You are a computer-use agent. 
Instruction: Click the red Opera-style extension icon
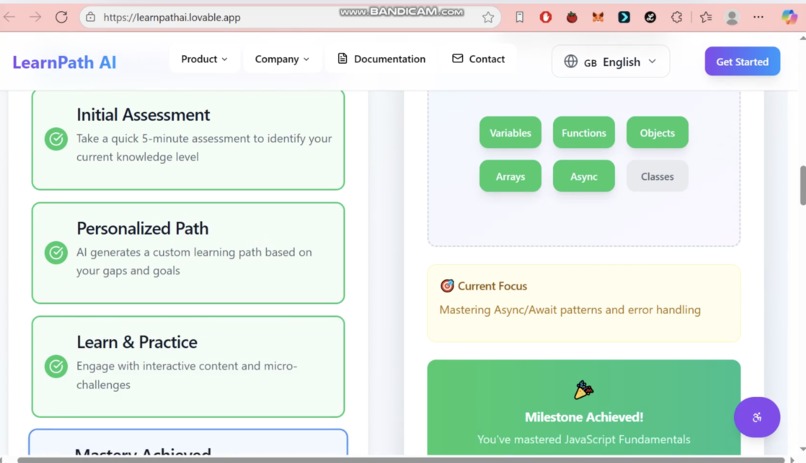tap(545, 17)
